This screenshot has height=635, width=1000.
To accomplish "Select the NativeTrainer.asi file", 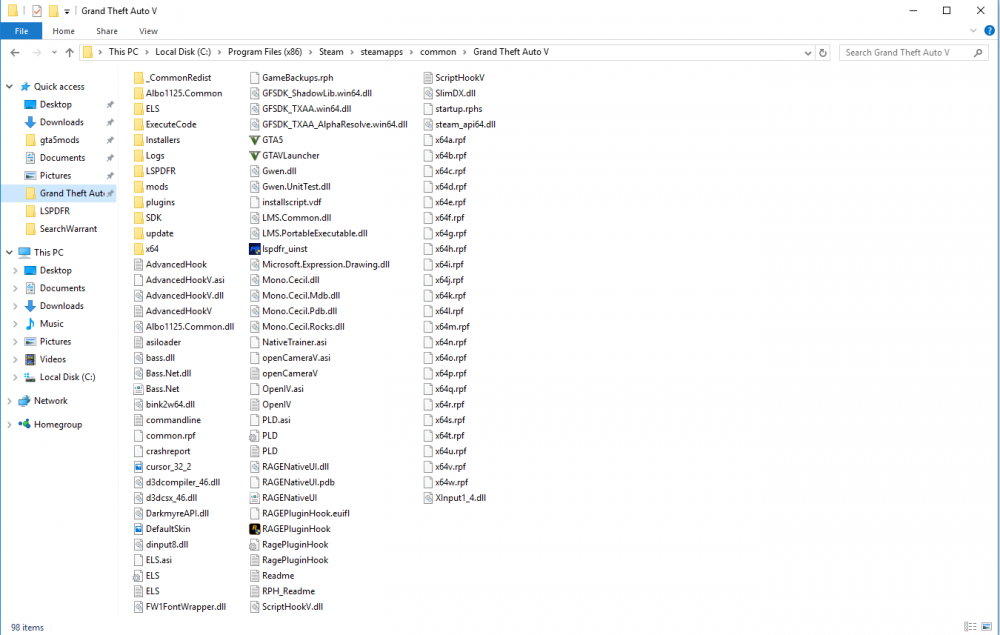I will click(294, 342).
